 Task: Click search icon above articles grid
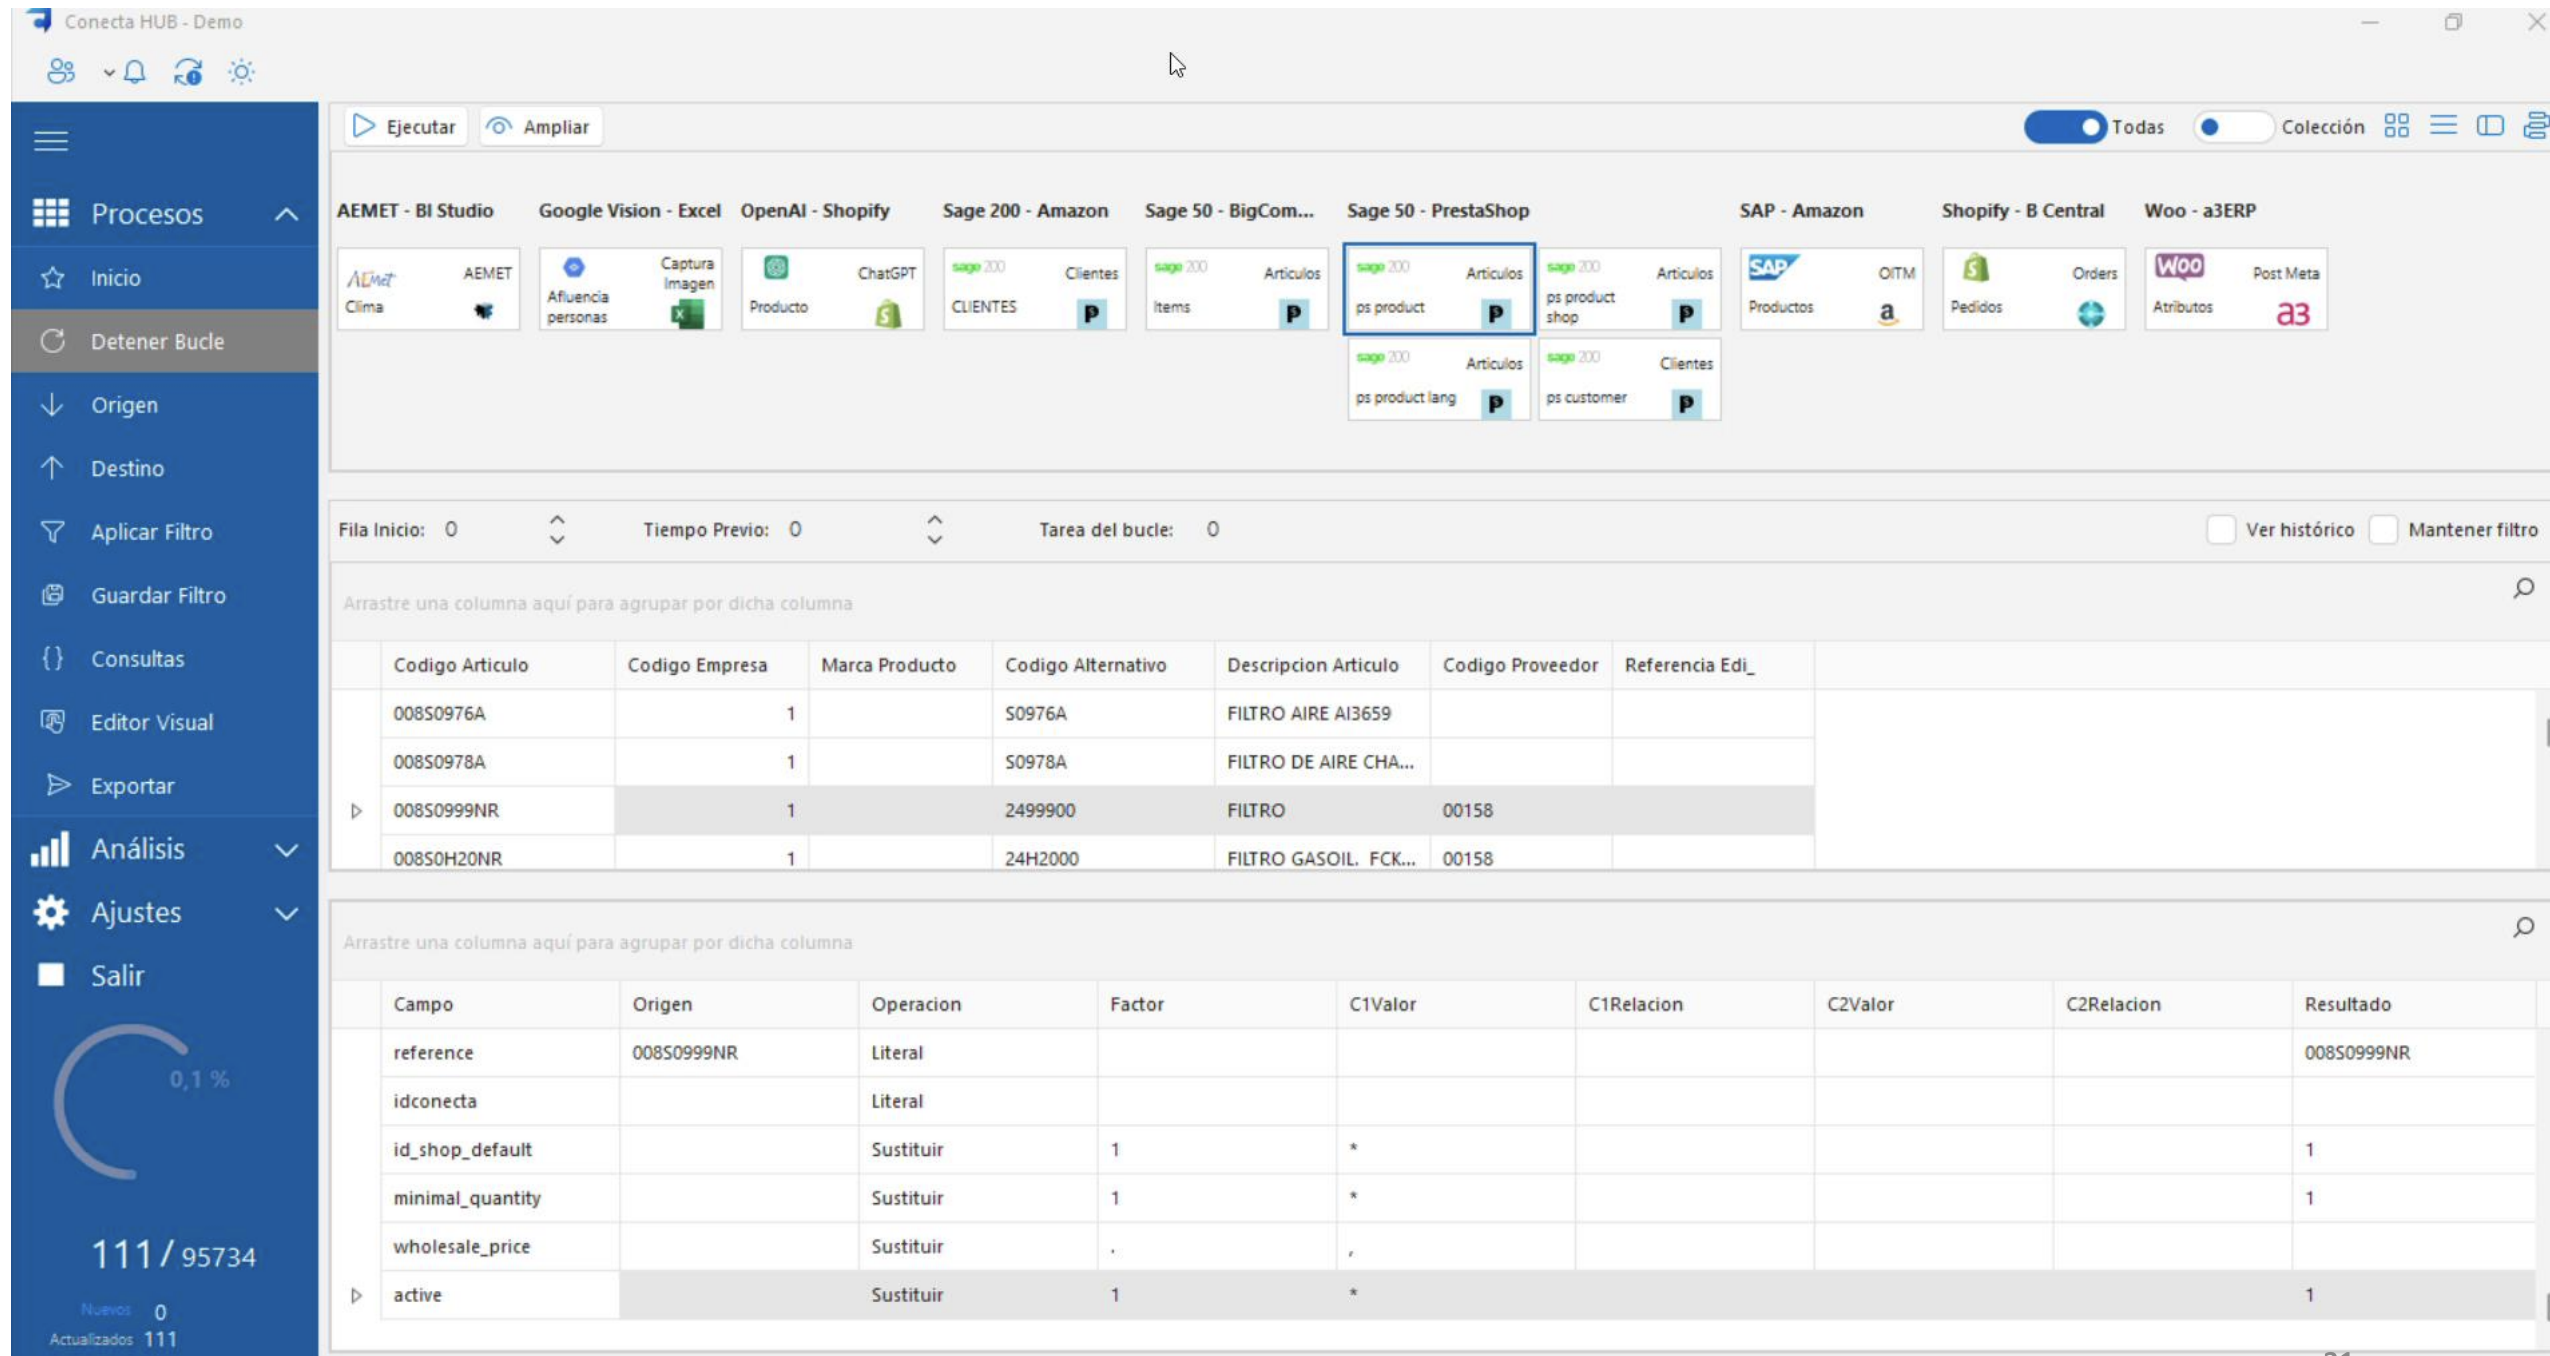[x=2523, y=588]
